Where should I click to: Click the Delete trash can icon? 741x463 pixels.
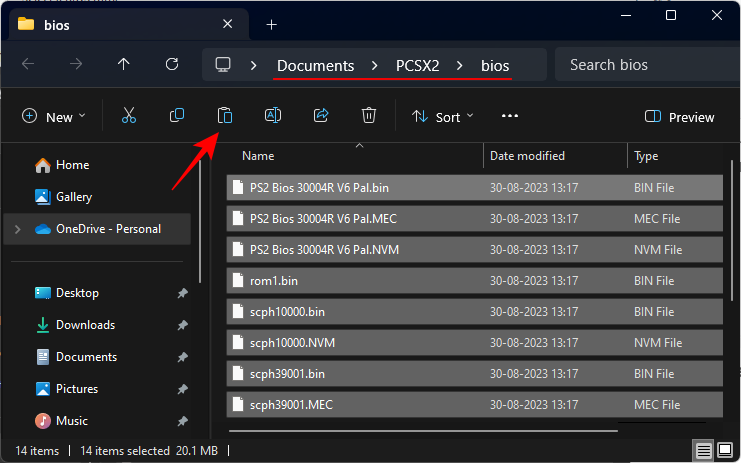pos(369,115)
